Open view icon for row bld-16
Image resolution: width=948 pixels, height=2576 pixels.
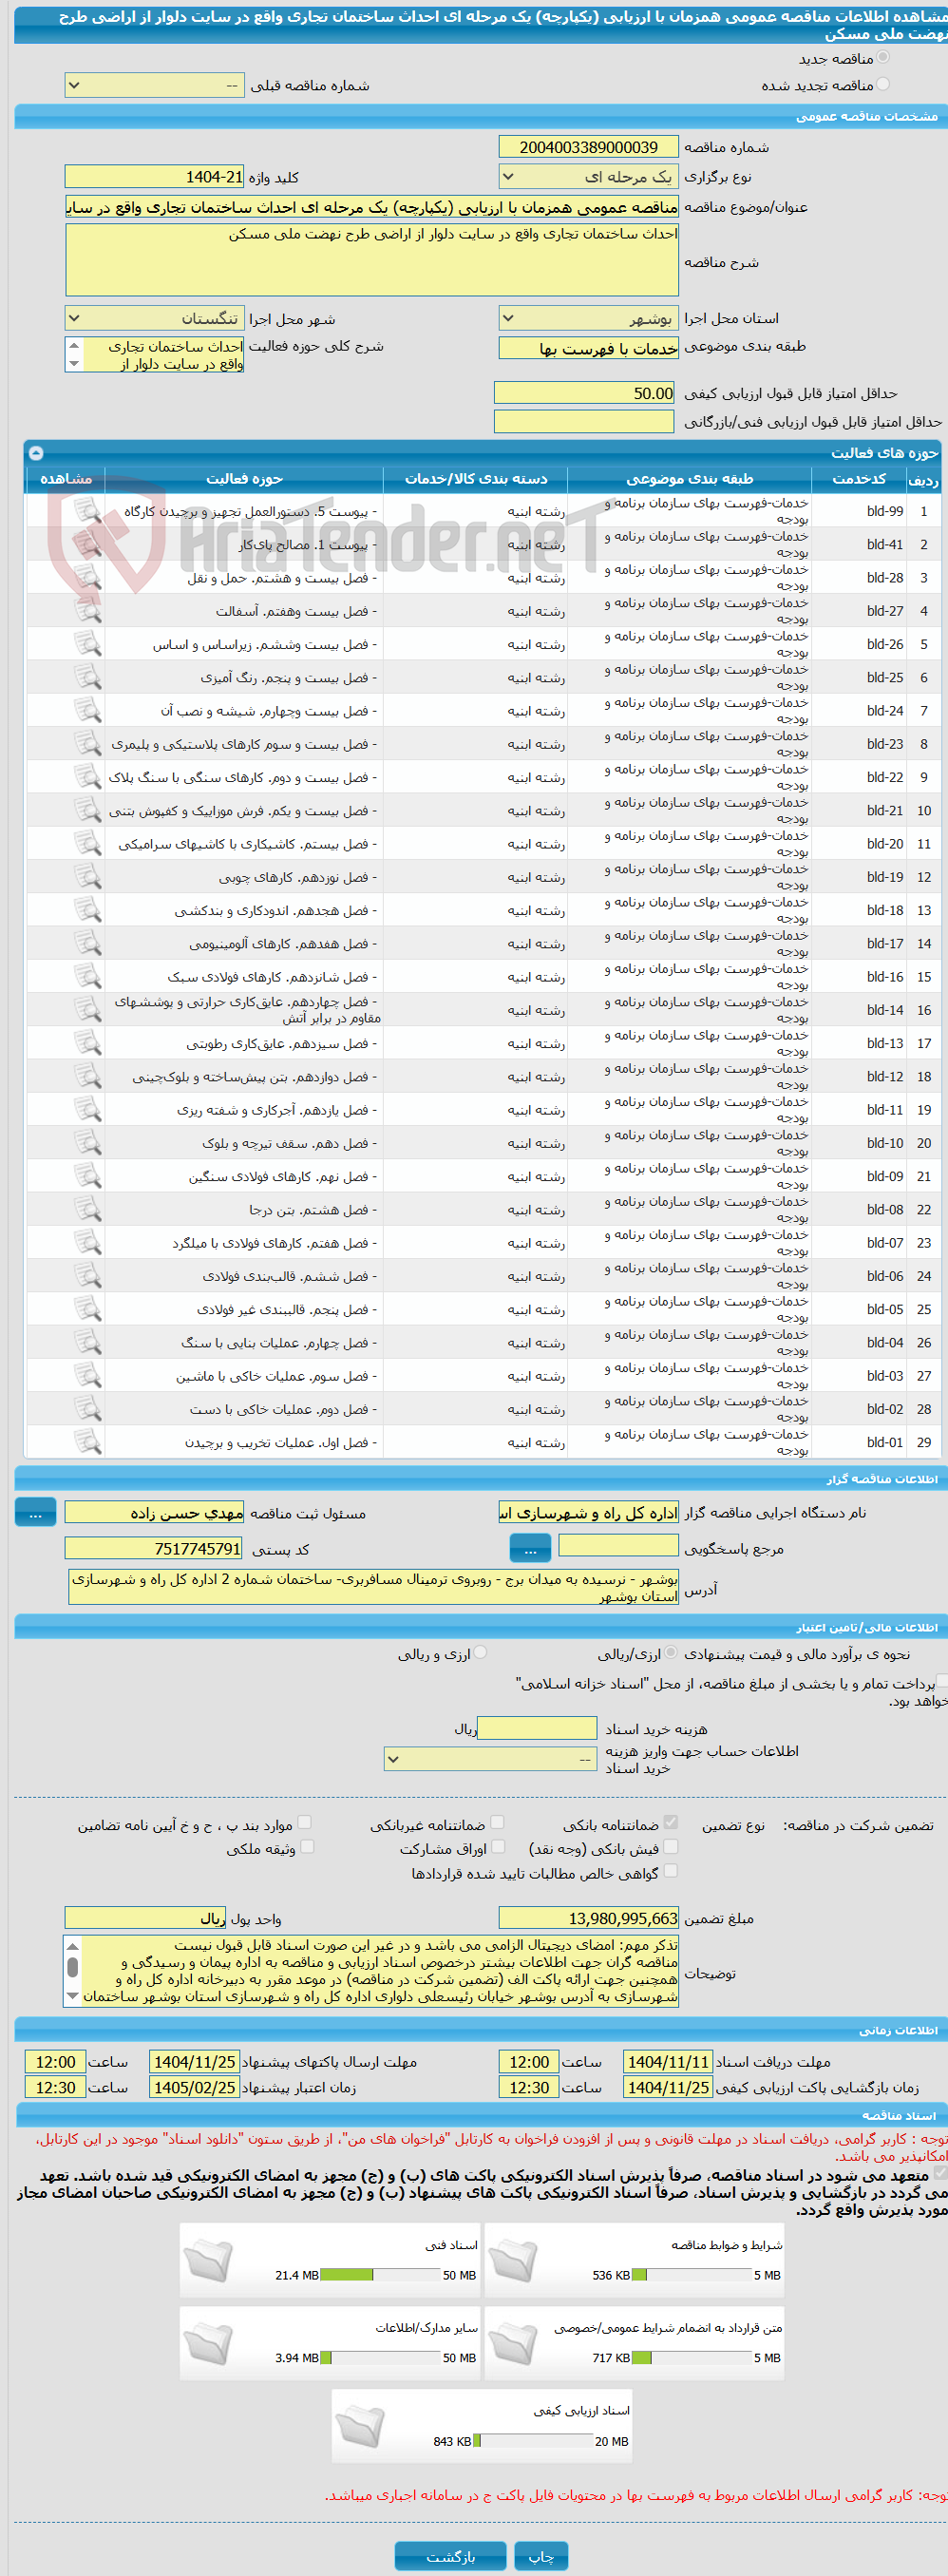(x=88, y=977)
